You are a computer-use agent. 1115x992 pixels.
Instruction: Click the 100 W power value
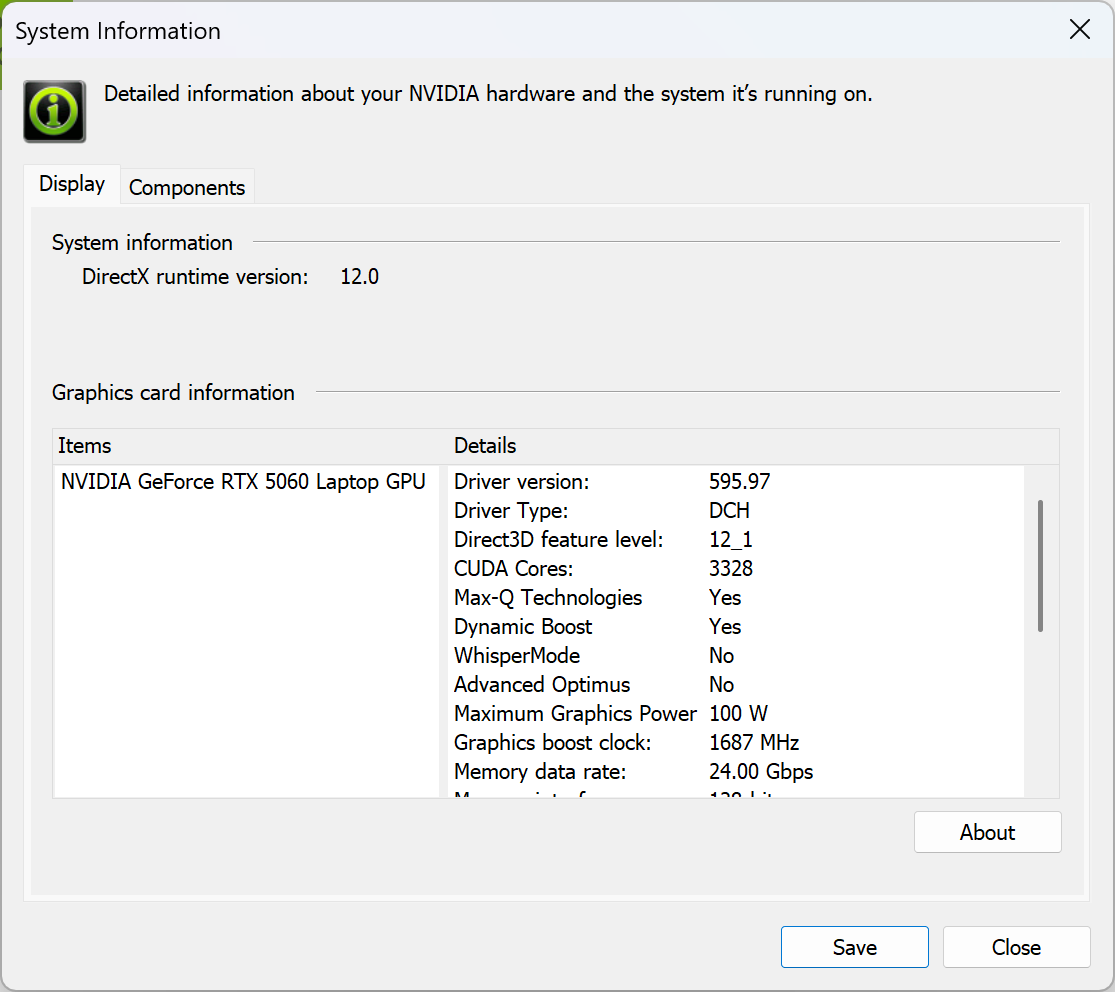[739, 713]
